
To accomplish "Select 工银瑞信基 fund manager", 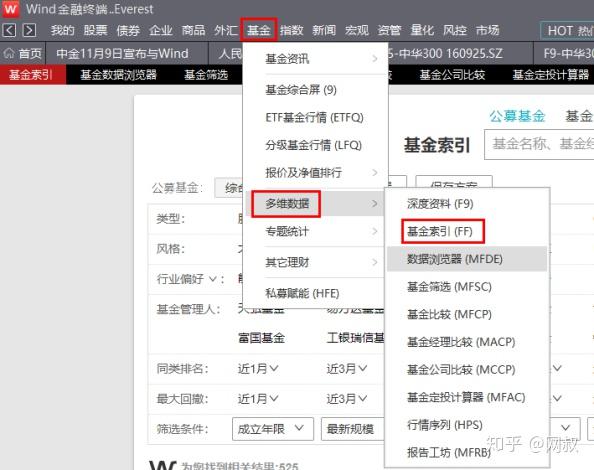I will 355,338.
